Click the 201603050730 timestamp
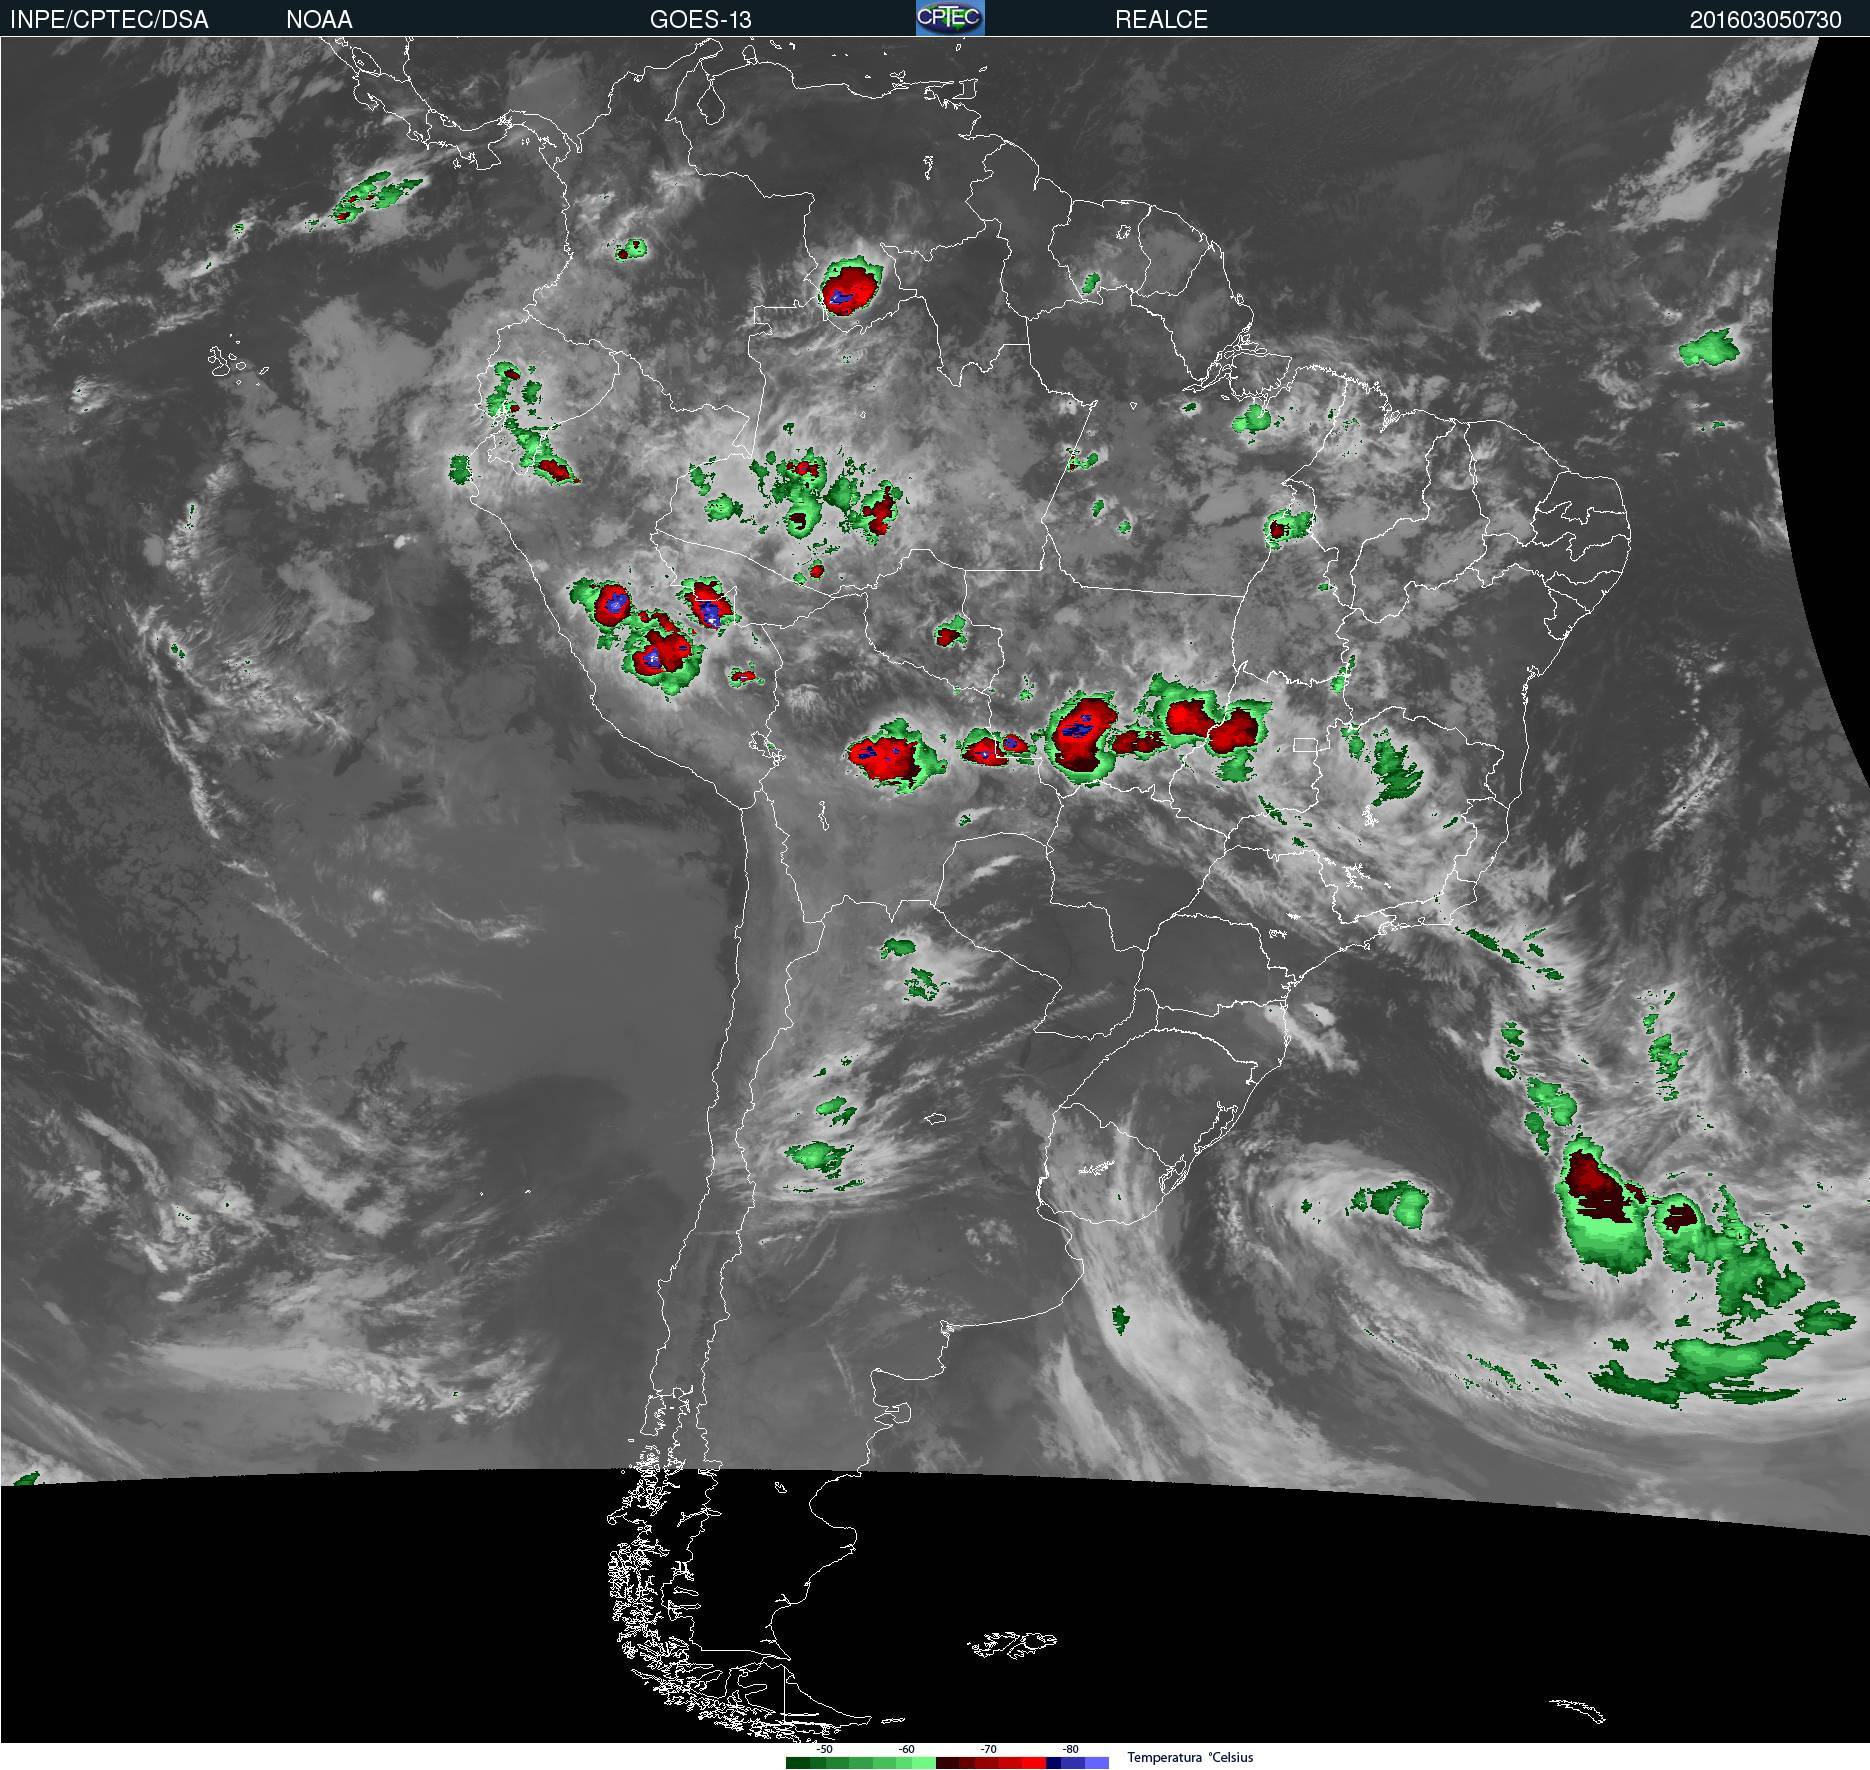The width and height of the screenshot is (1870, 1770). [x=1765, y=20]
